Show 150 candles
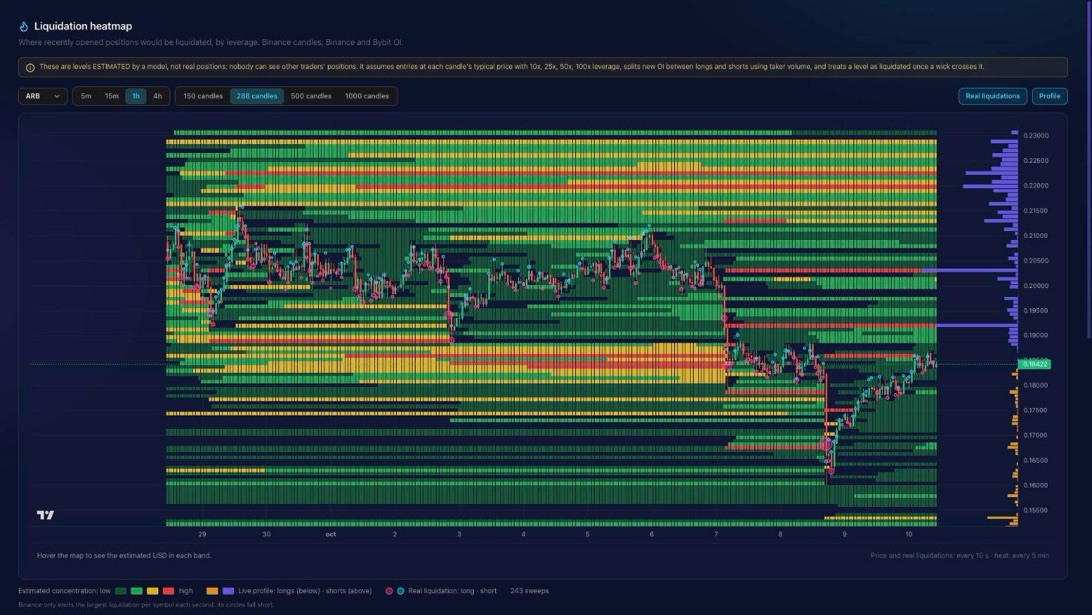Image resolution: width=1092 pixels, height=615 pixels. [x=203, y=96]
